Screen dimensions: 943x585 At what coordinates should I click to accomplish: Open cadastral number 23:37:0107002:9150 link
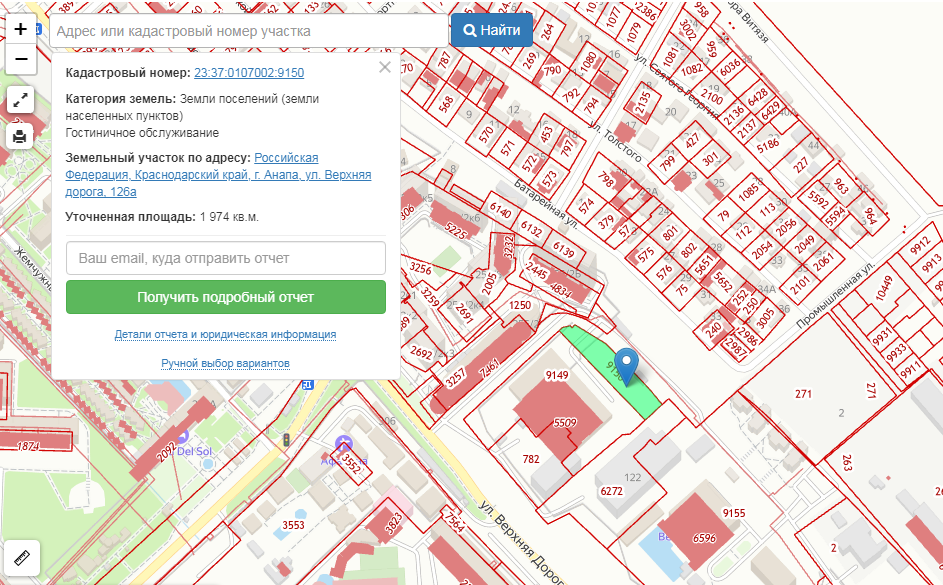pos(249,73)
